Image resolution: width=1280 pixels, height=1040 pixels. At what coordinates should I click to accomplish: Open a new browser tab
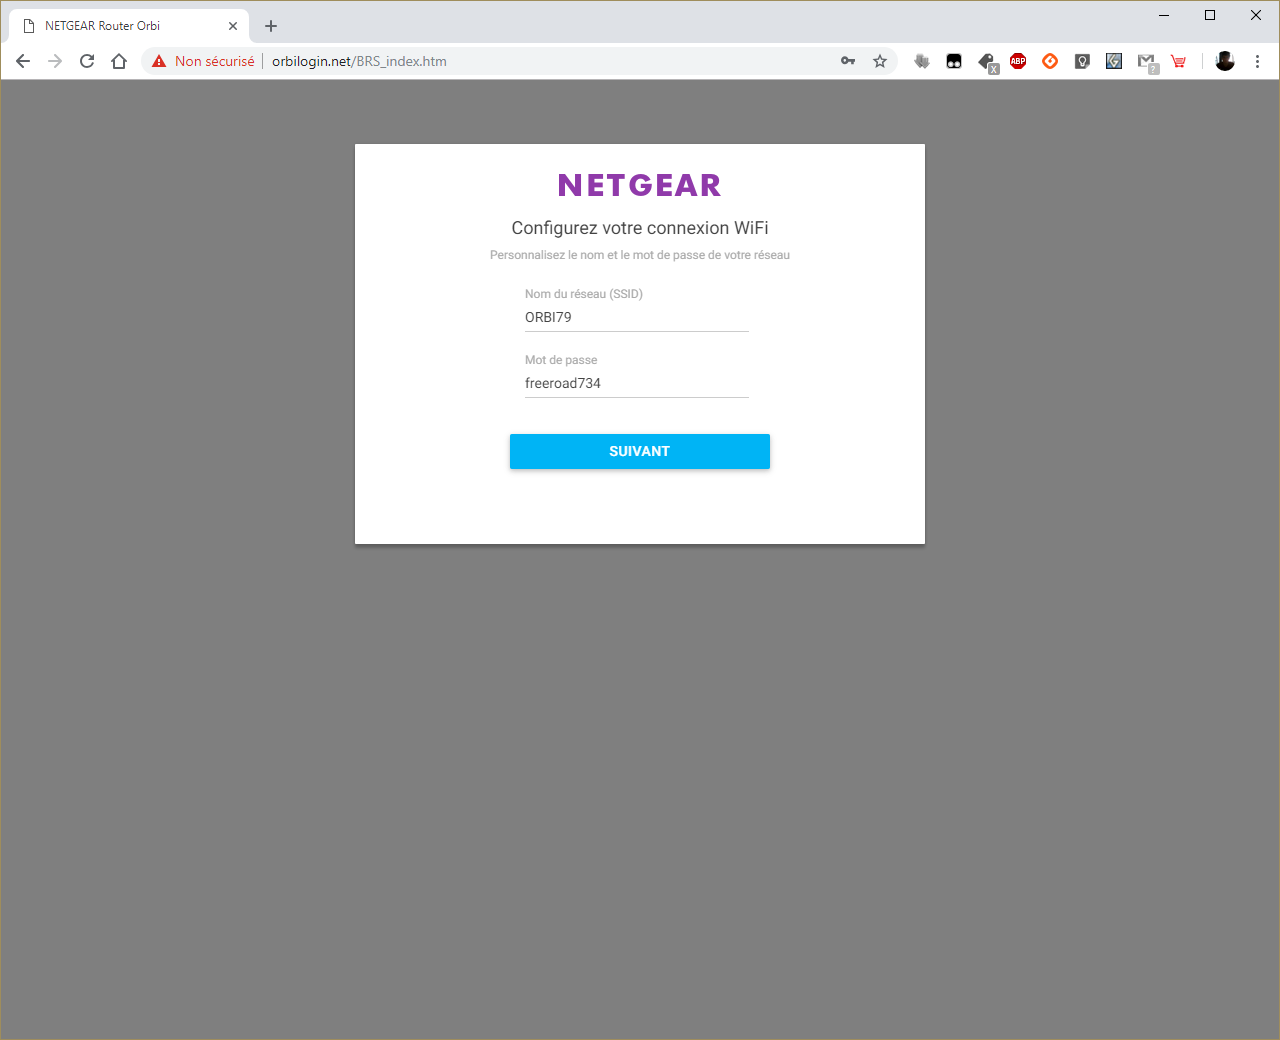[271, 26]
